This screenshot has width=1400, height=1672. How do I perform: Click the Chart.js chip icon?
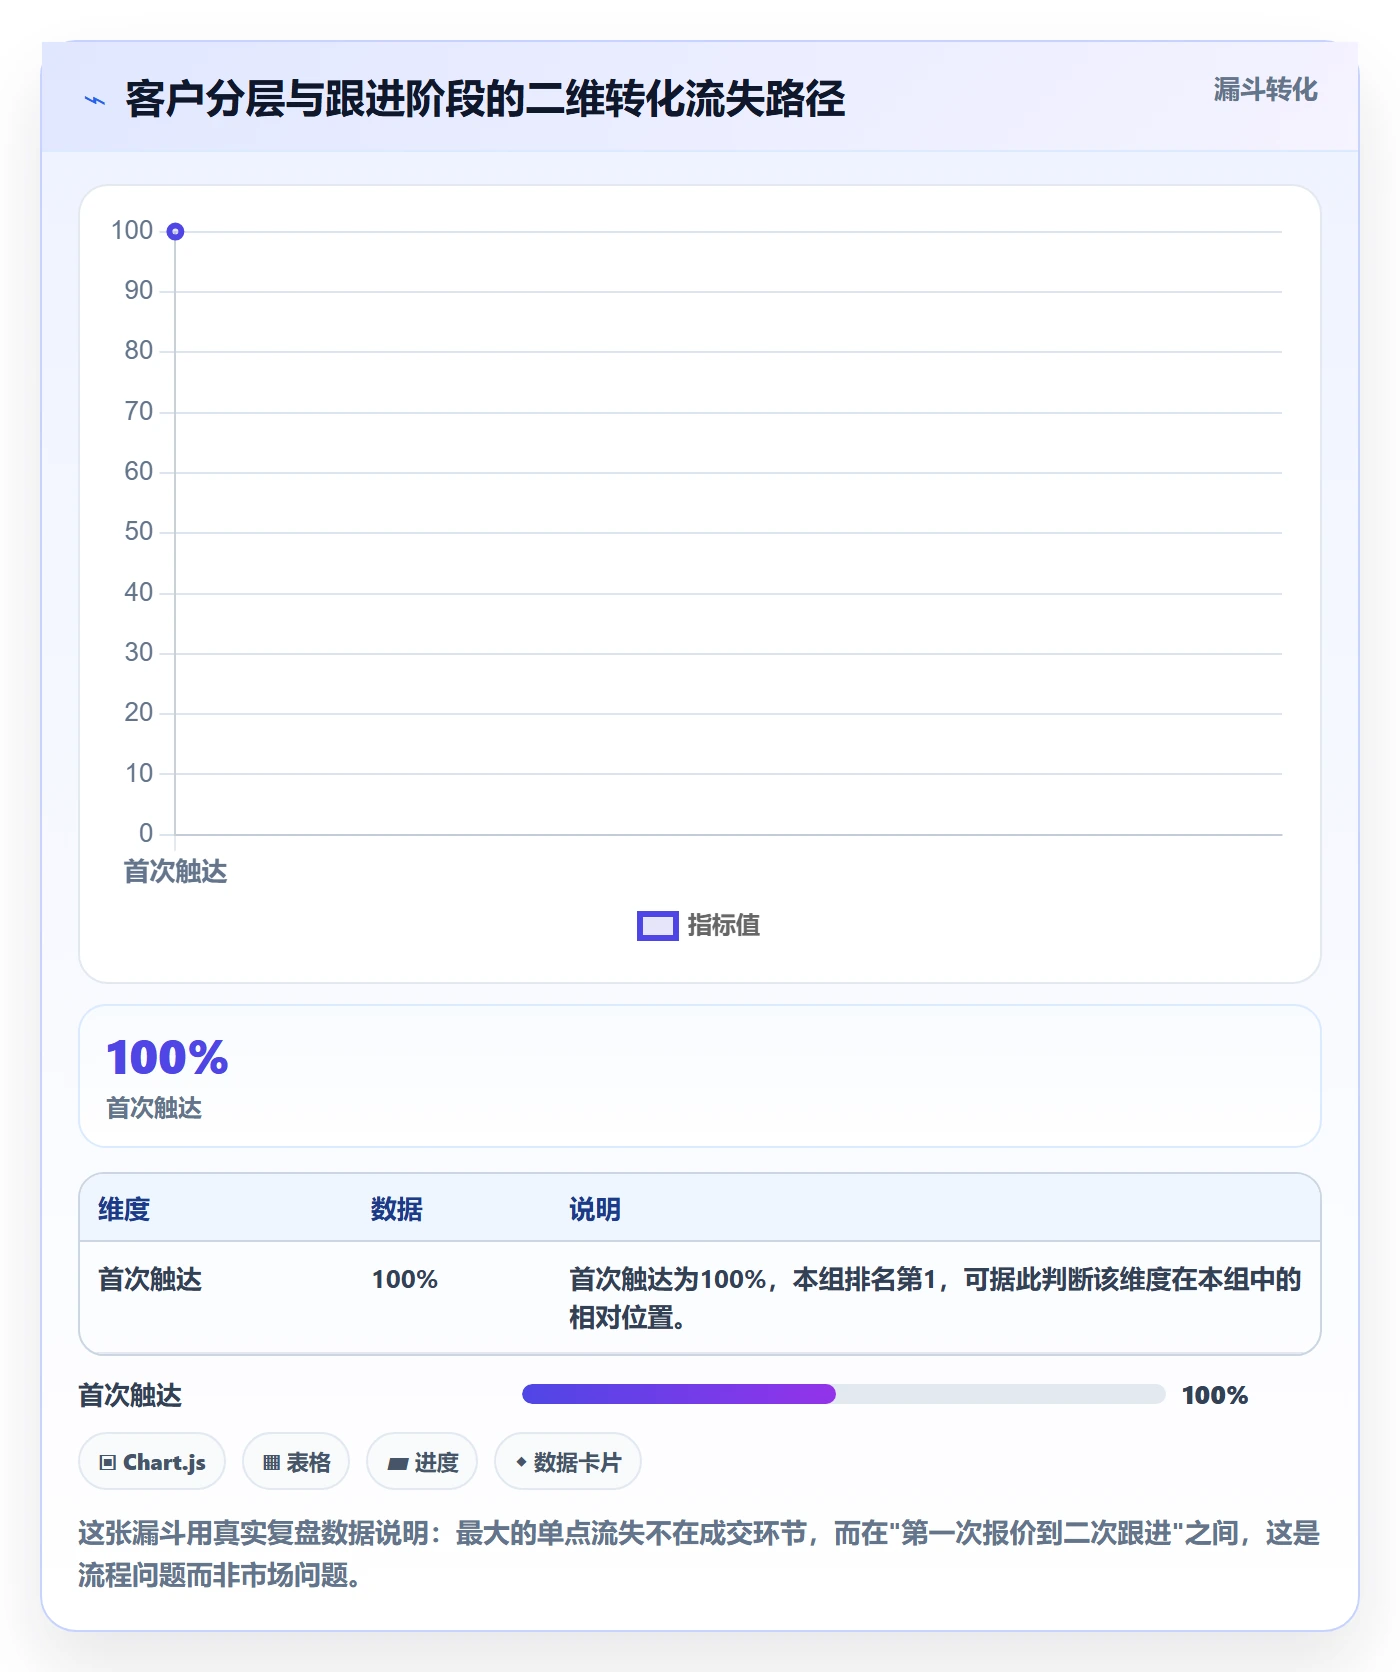(108, 1463)
